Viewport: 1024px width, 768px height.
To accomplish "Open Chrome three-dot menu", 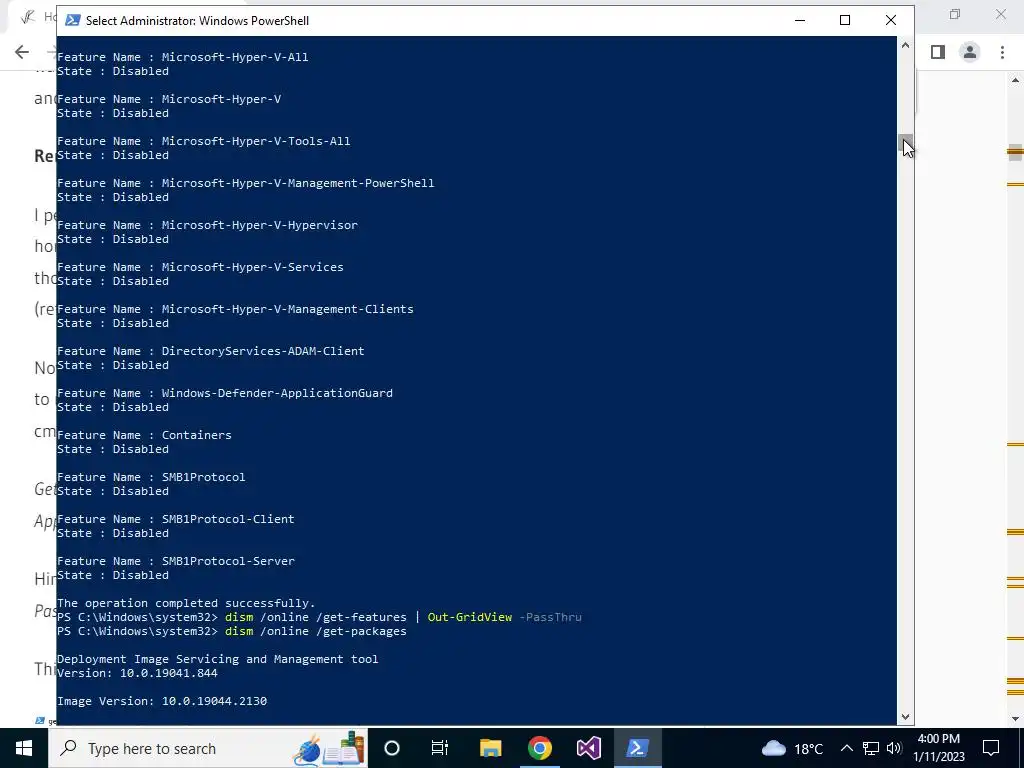I will [1002, 52].
